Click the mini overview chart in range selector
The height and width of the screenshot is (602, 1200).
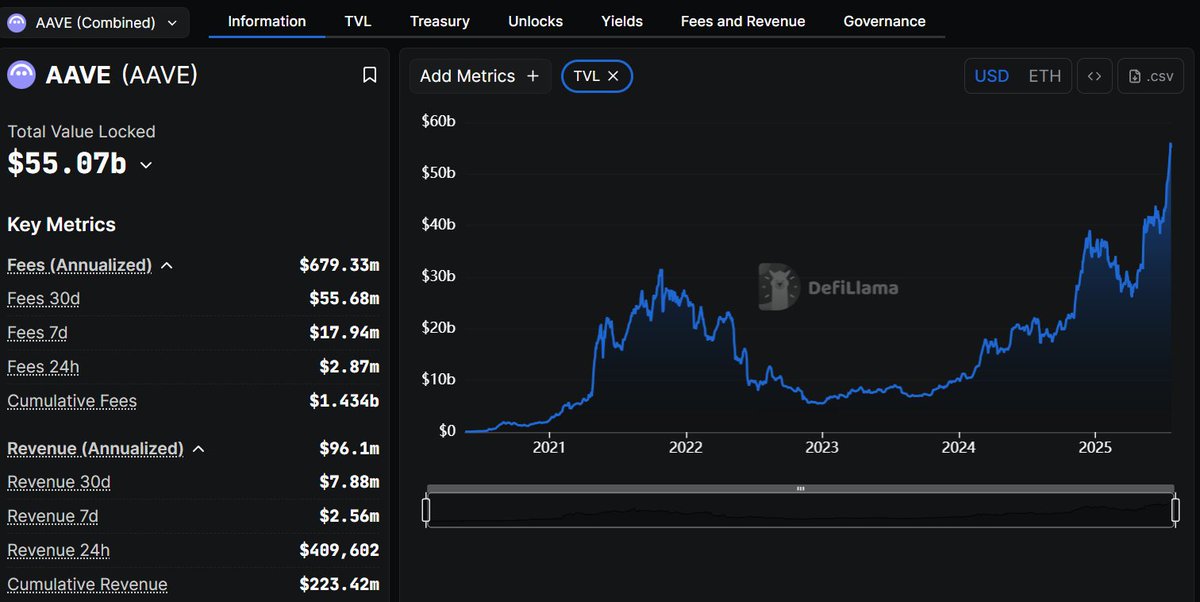click(x=800, y=510)
